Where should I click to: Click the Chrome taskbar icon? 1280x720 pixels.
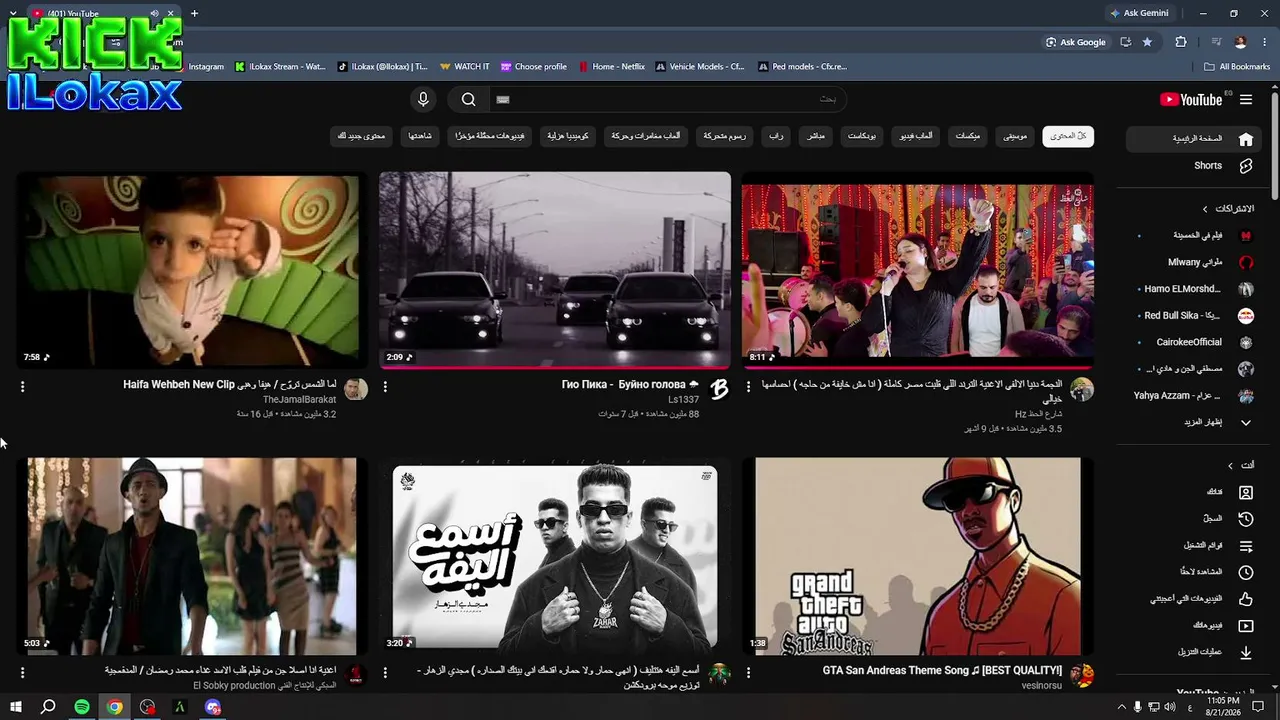coord(115,707)
